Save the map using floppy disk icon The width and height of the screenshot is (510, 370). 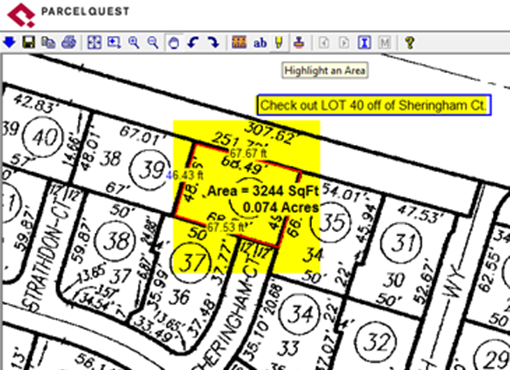tap(29, 42)
